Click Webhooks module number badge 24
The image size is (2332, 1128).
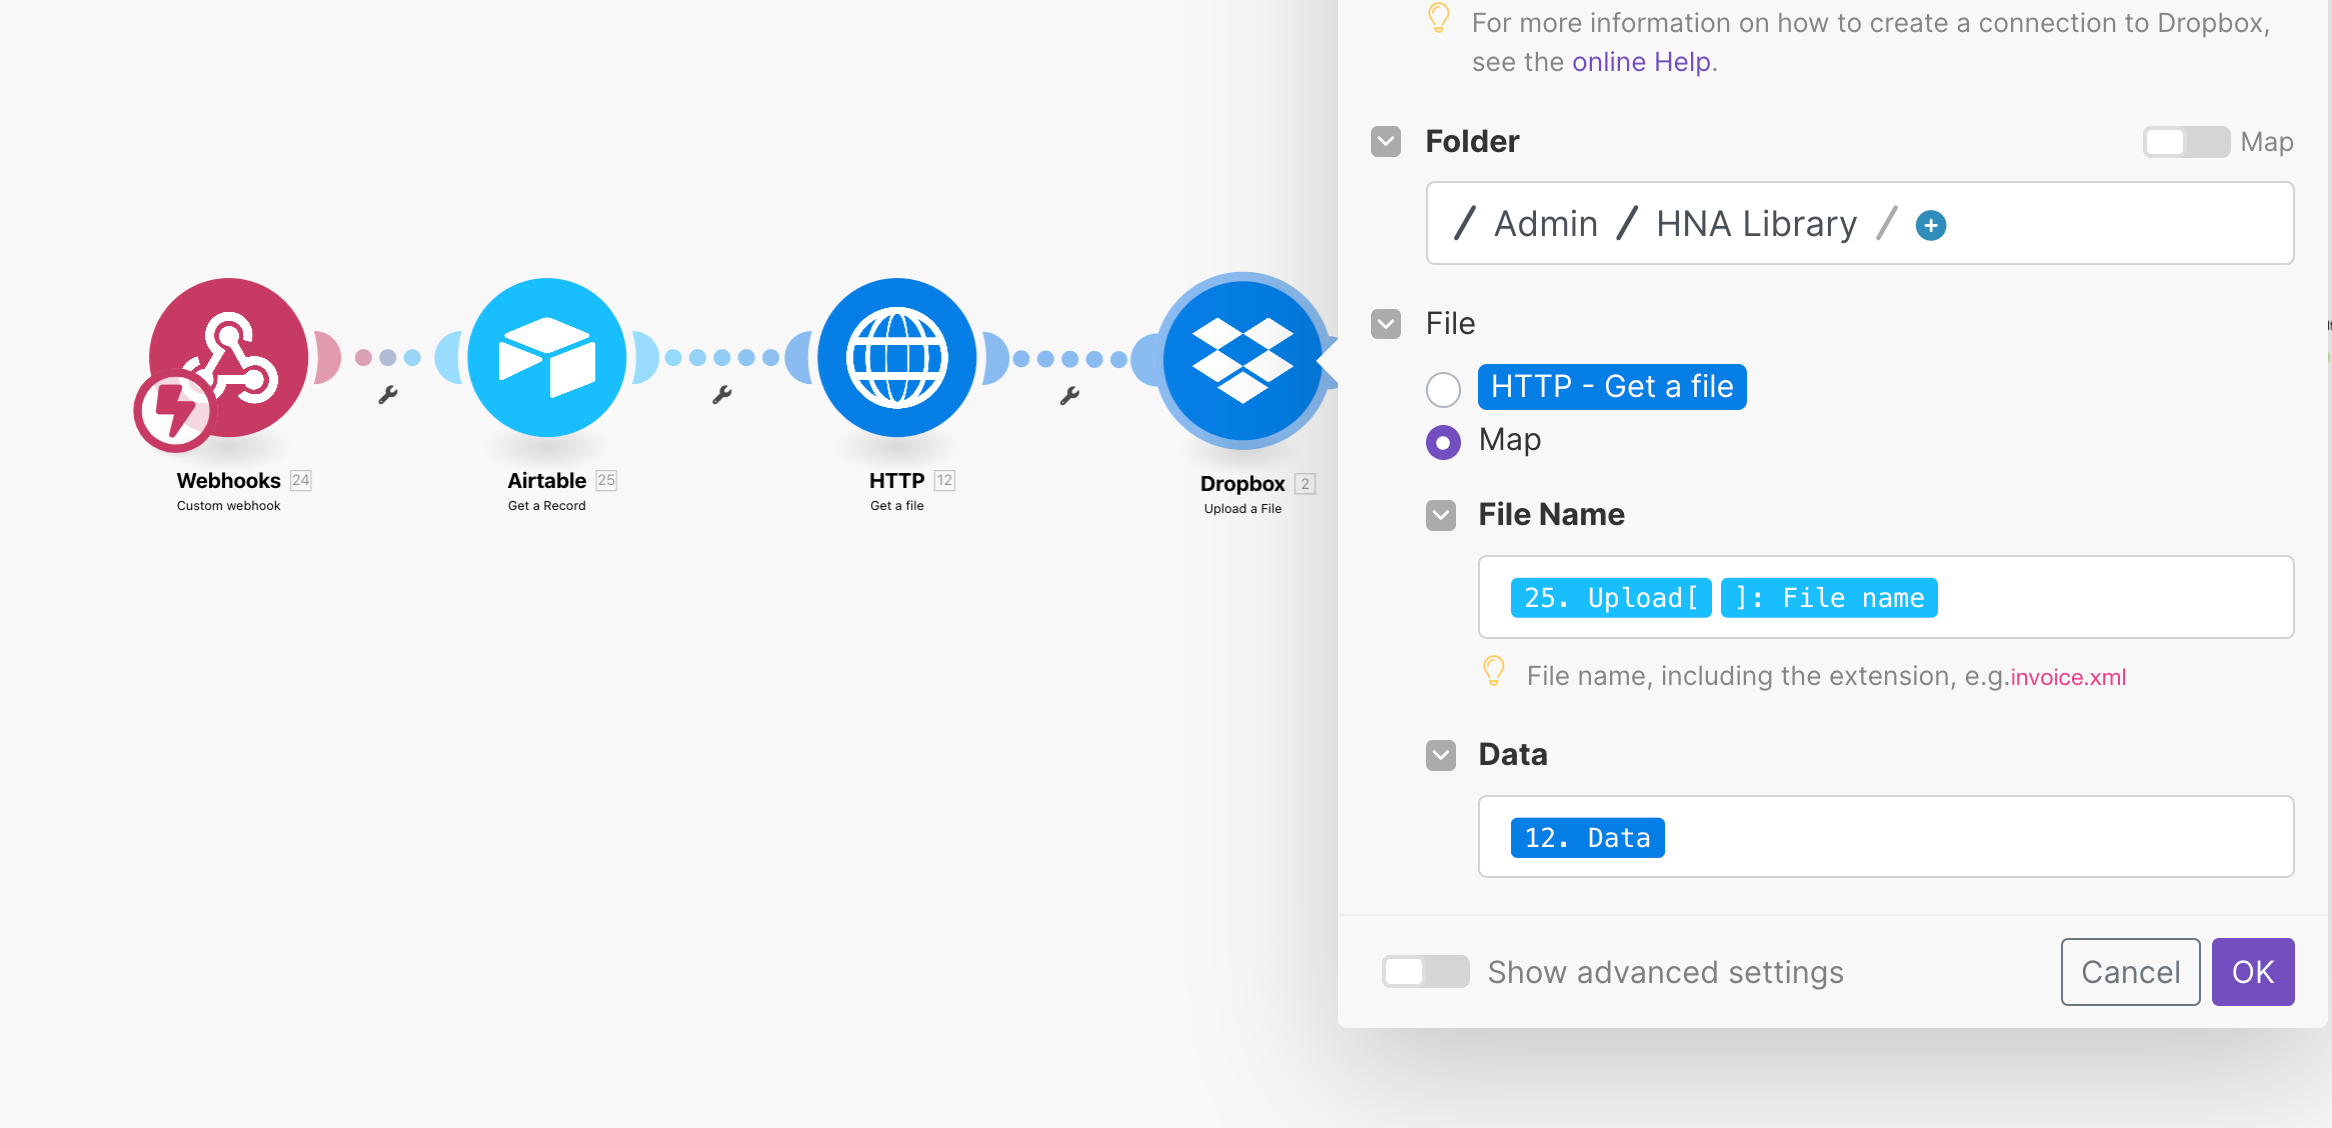(x=301, y=480)
